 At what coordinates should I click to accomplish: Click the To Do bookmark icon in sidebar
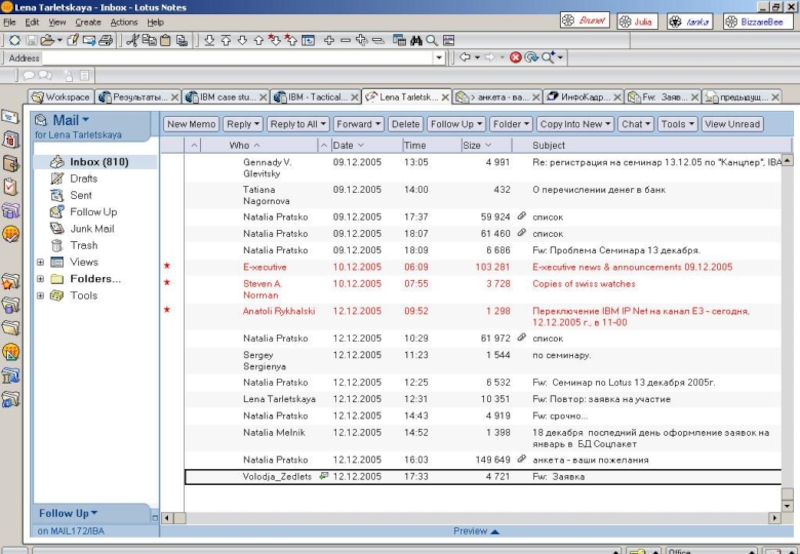[11, 187]
